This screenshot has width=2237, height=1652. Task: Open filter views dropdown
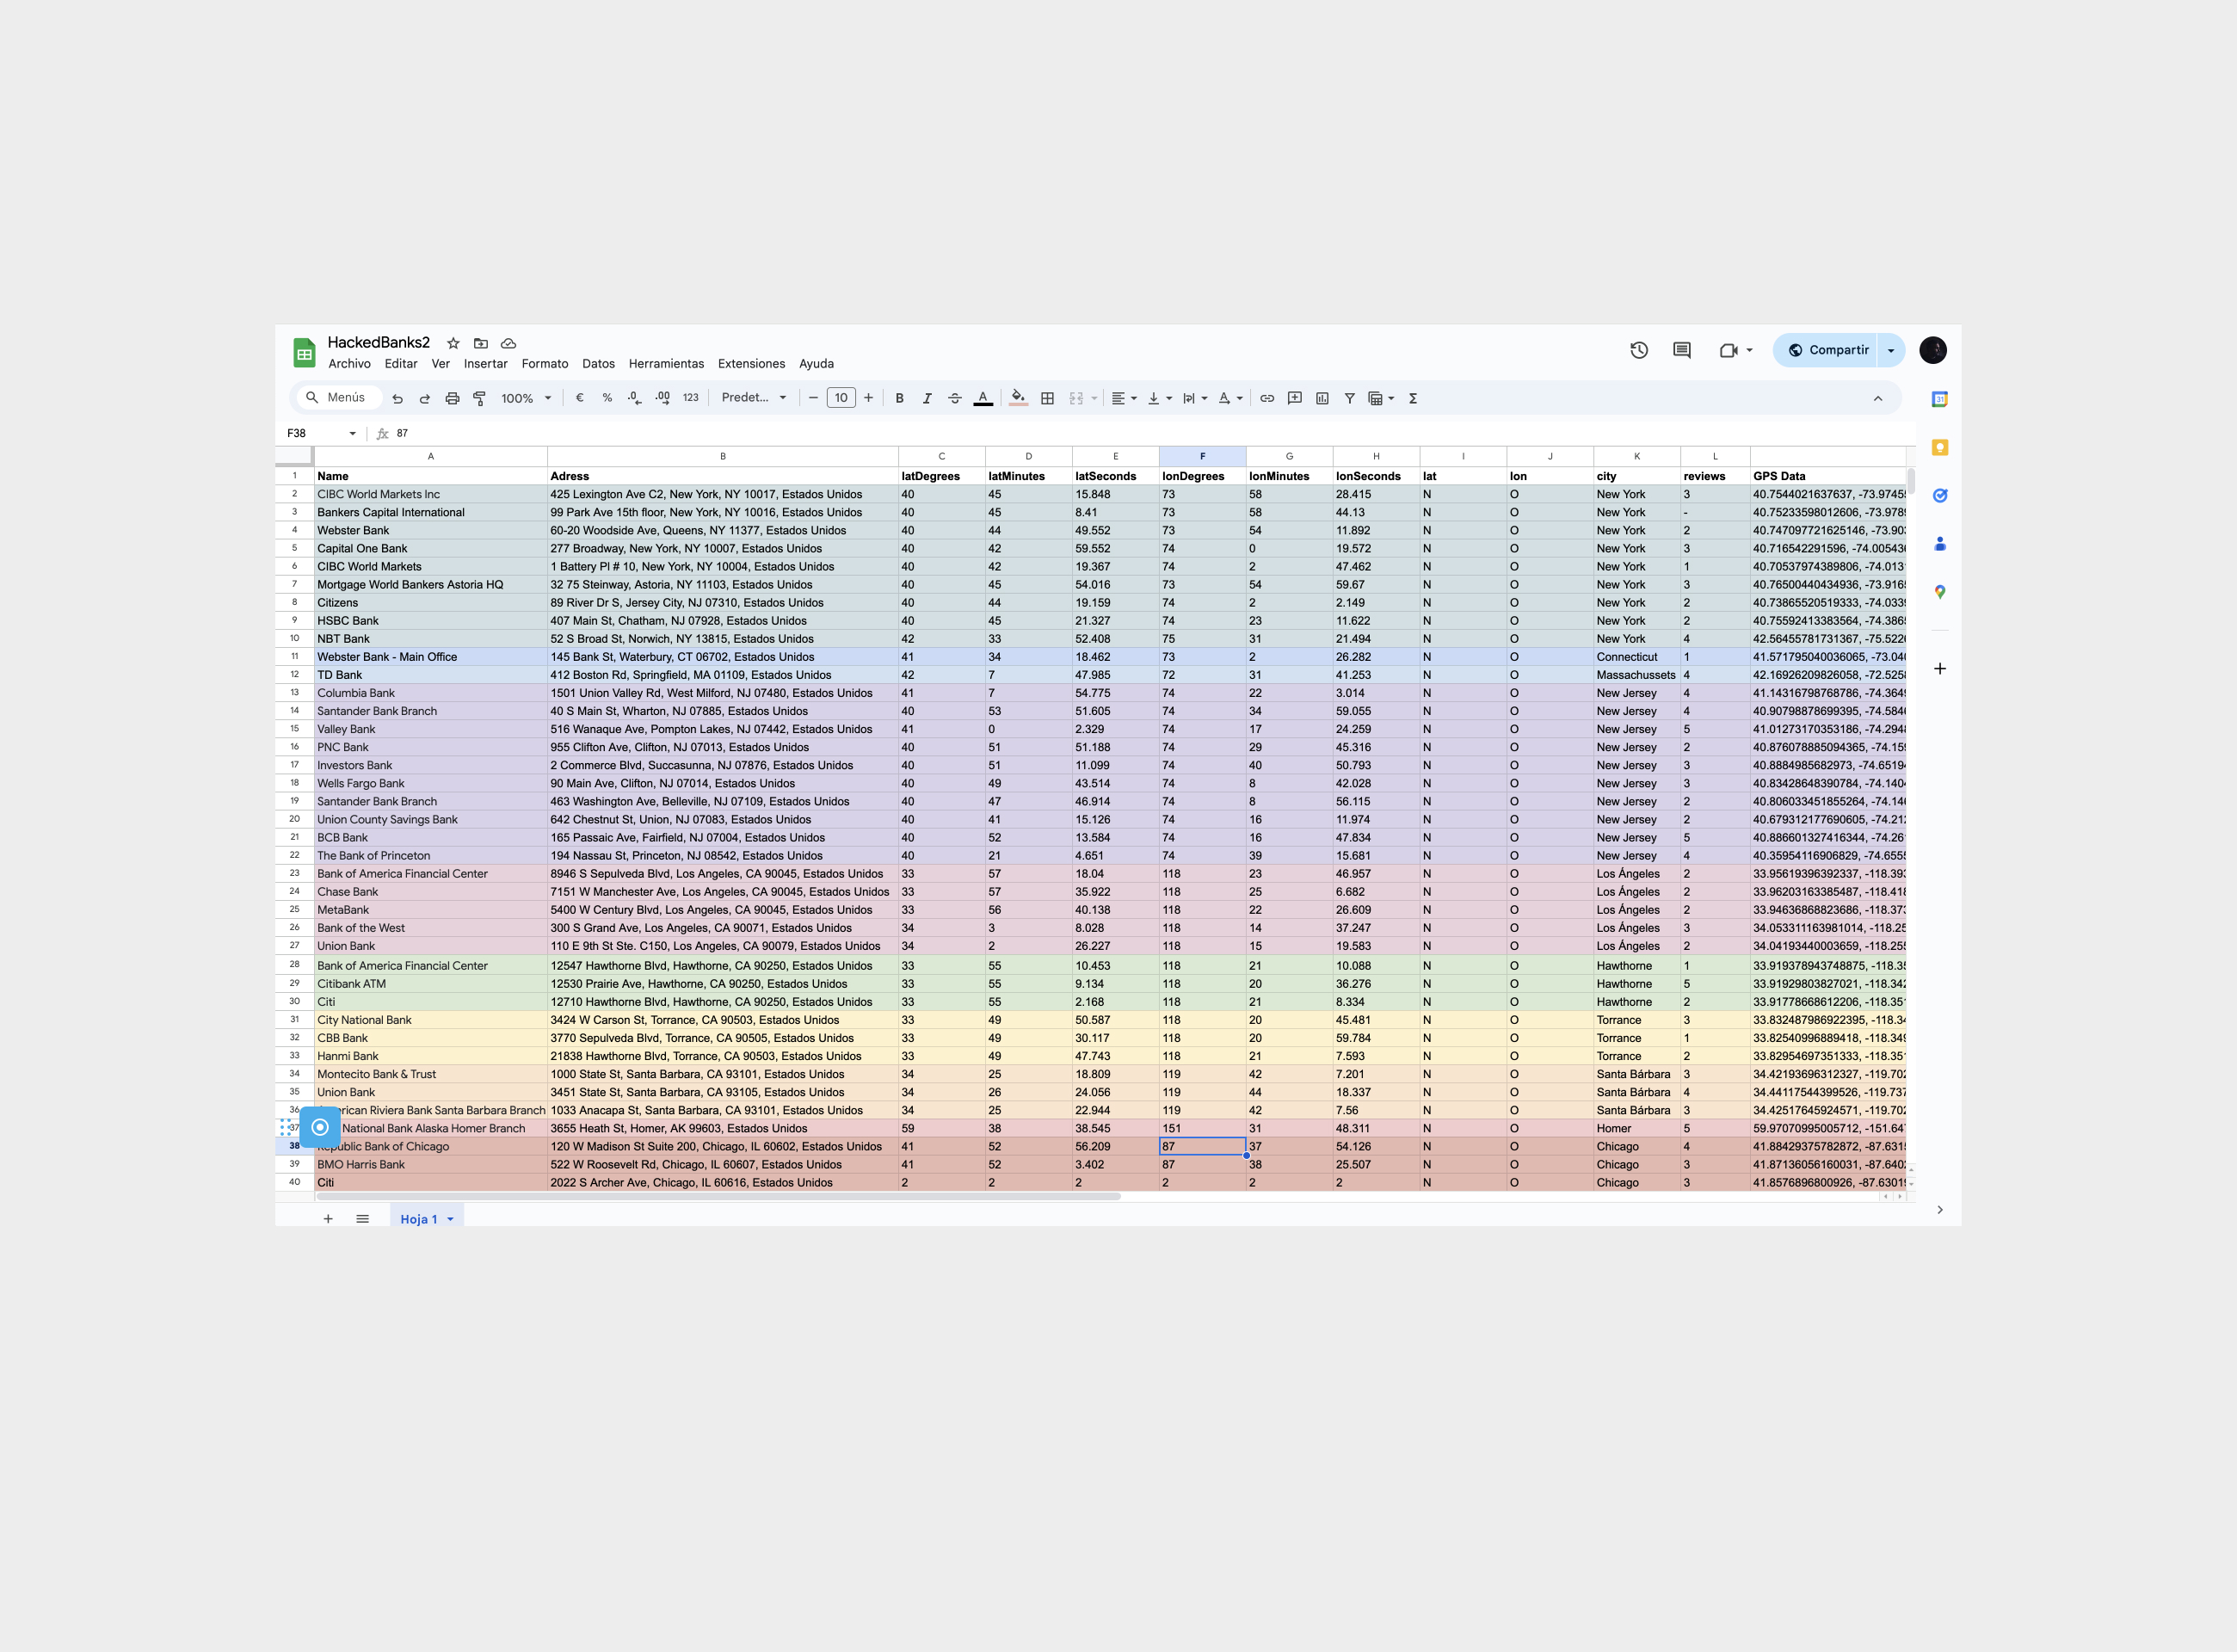point(1381,398)
